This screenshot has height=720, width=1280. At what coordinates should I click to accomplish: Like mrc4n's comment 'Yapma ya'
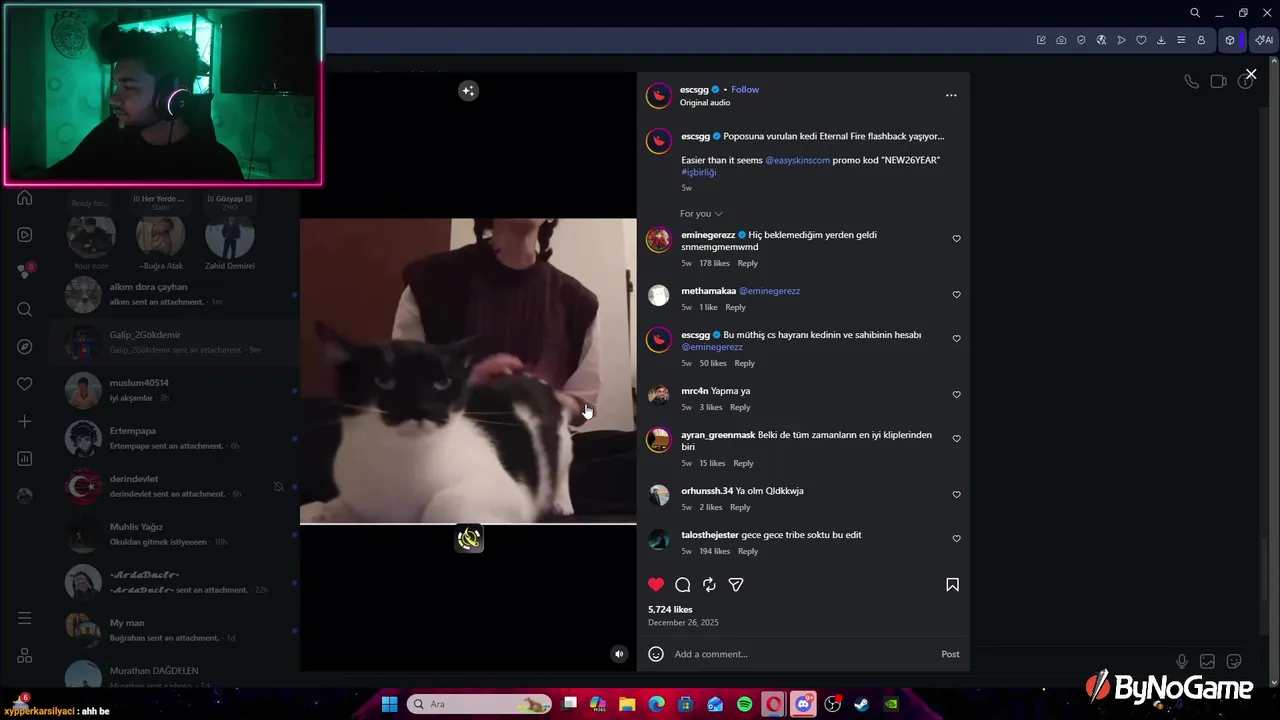pos(956,395)
